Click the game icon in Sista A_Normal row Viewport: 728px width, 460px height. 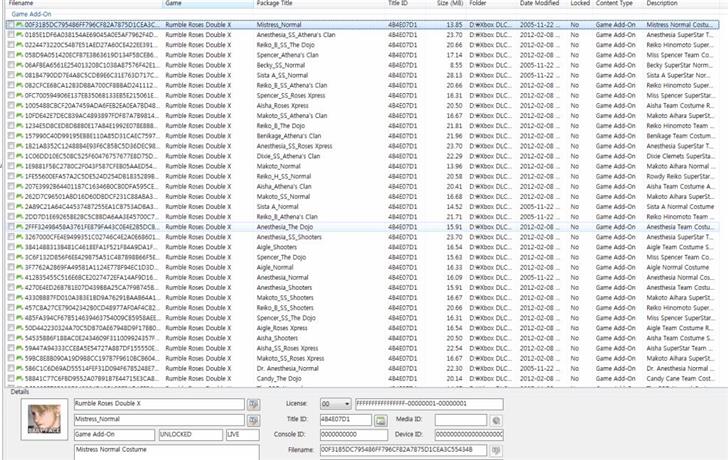pyautogui.click(x=20, y=207)
